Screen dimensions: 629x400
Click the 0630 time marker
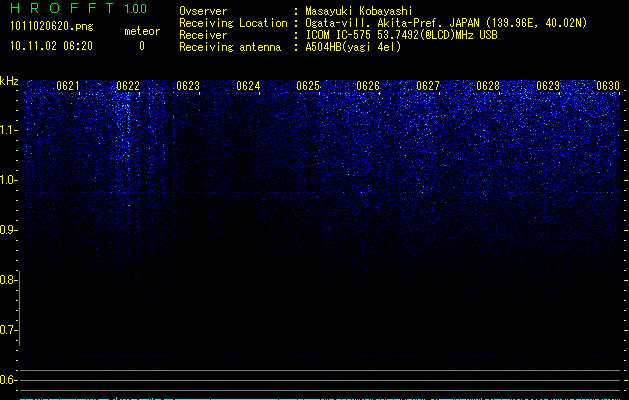608,86
